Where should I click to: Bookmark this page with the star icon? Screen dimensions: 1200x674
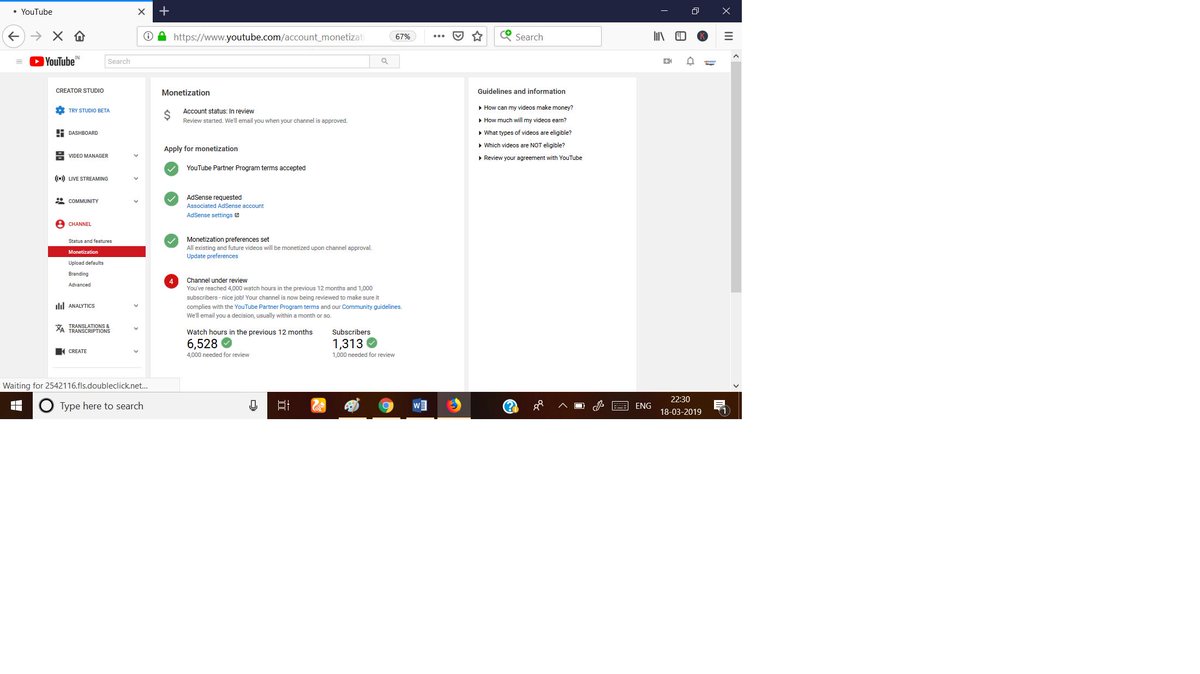[477, 36]
